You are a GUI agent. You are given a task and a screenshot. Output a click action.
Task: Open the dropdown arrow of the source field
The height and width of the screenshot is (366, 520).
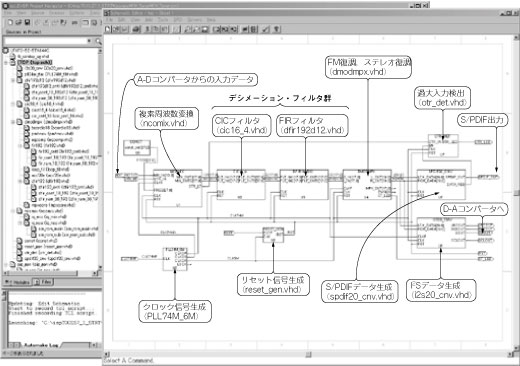[89, 41]
